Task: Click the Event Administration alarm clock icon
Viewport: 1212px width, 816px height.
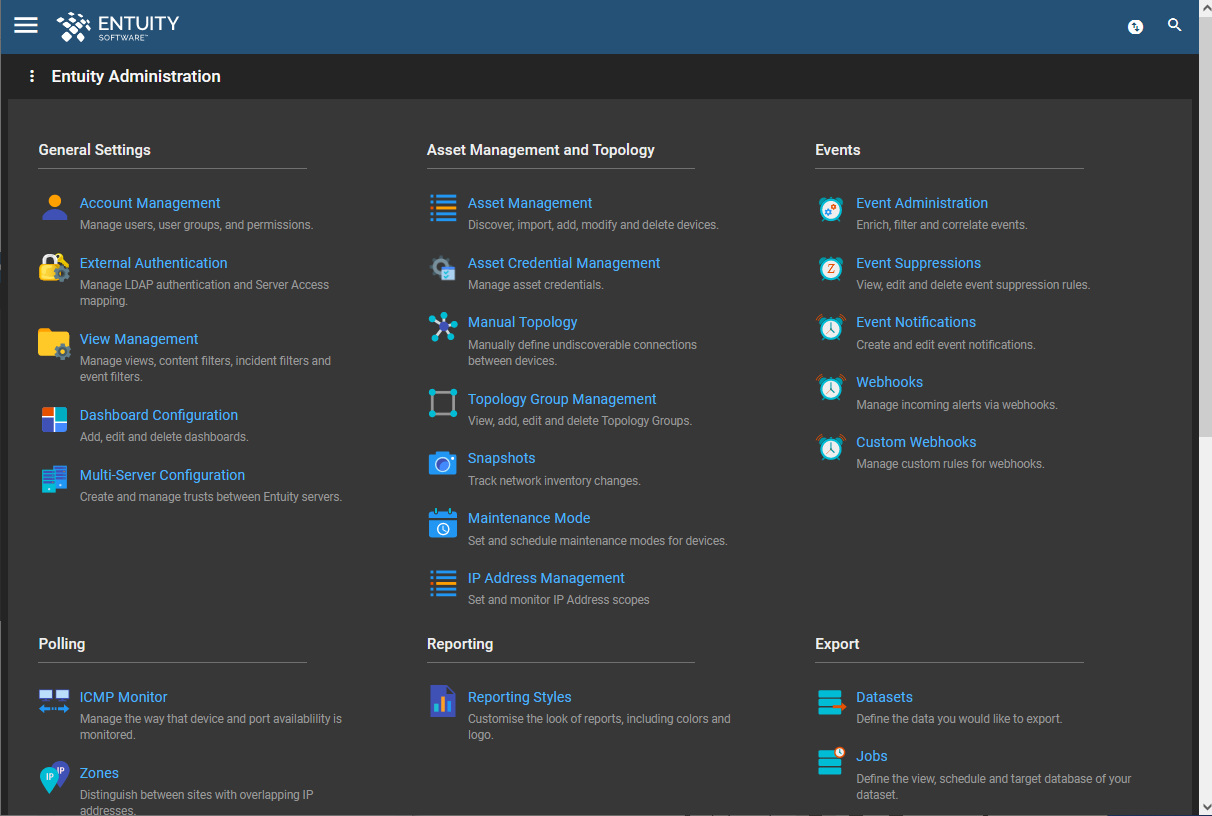Action: coord(831,208)
